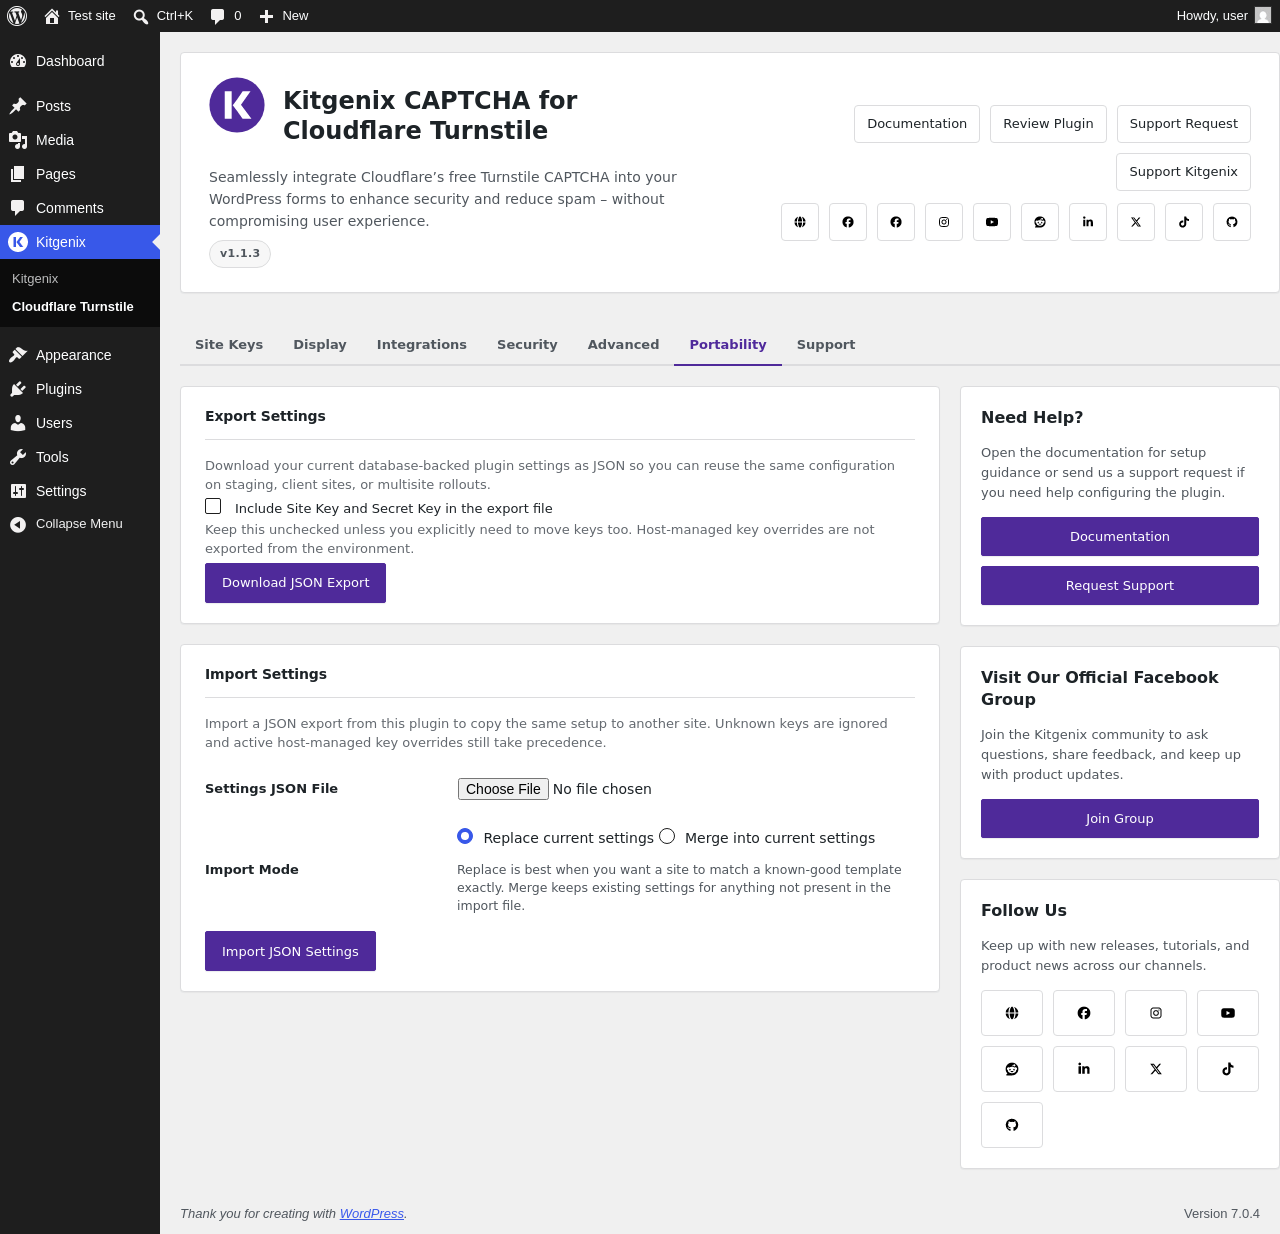Open the WordPress logo menu in the admin bar

[17, 16]
